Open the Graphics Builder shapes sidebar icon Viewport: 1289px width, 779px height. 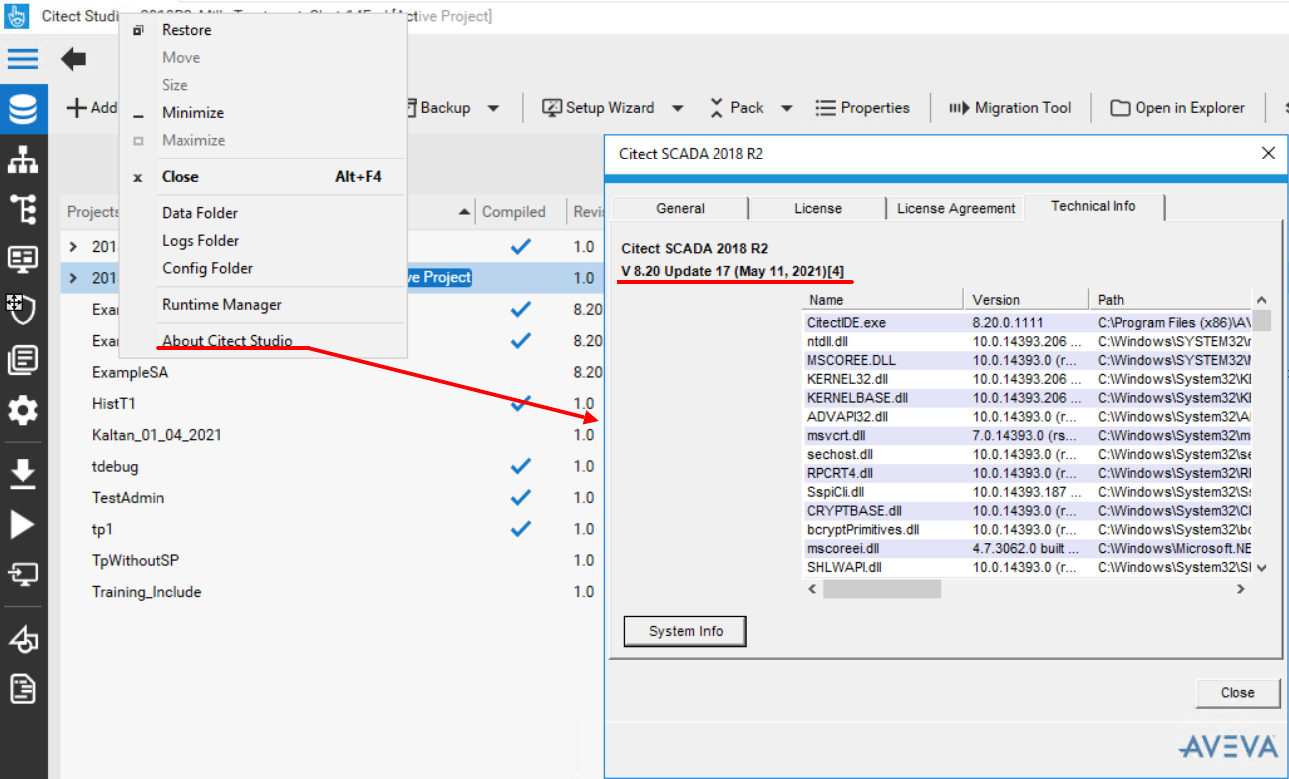(23, 638)
